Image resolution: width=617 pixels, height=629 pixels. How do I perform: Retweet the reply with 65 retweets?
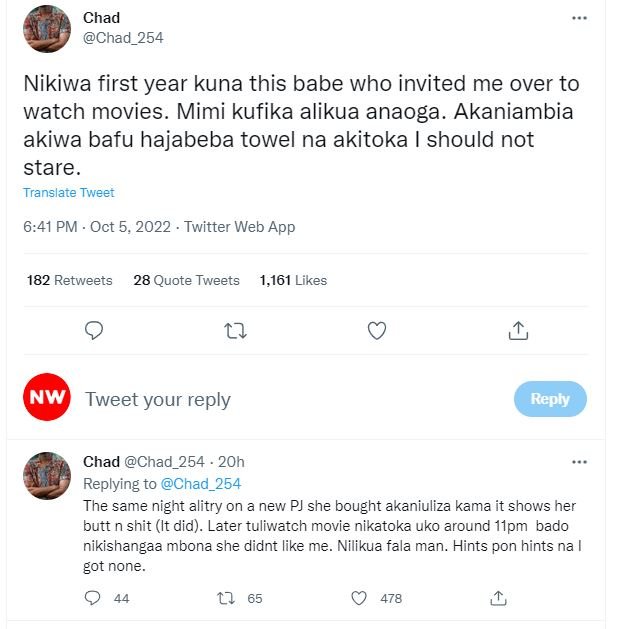(x=226, y=598)
